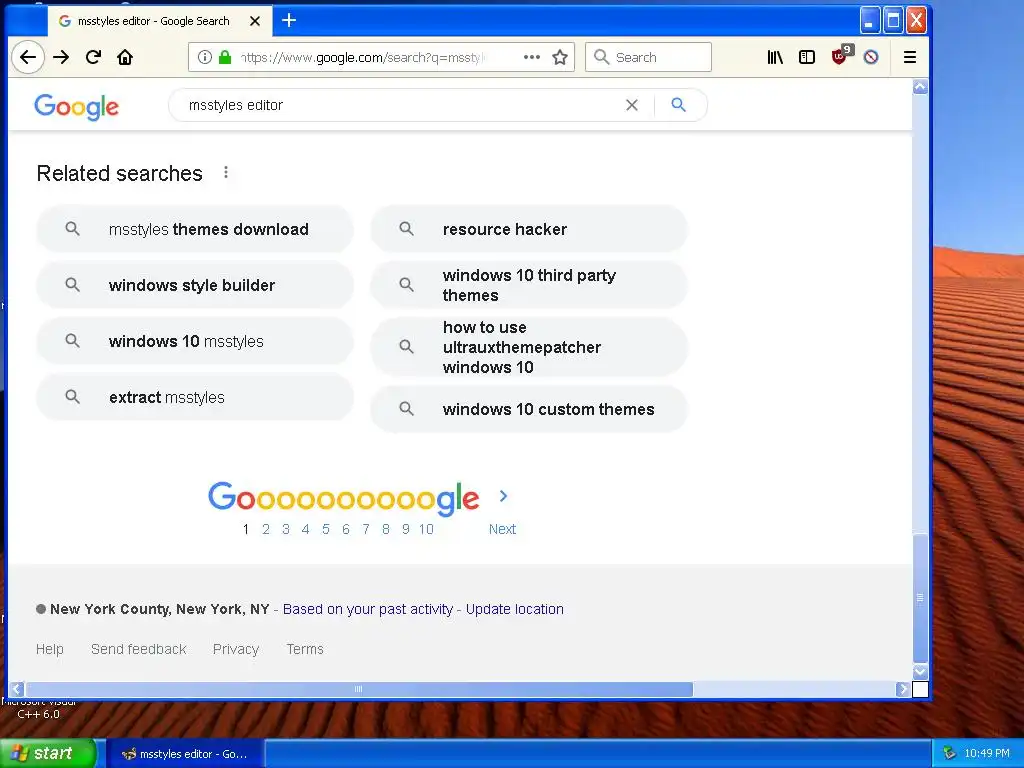Open the Windows XP start menu
1024x768 pixels.
(48, 753)
